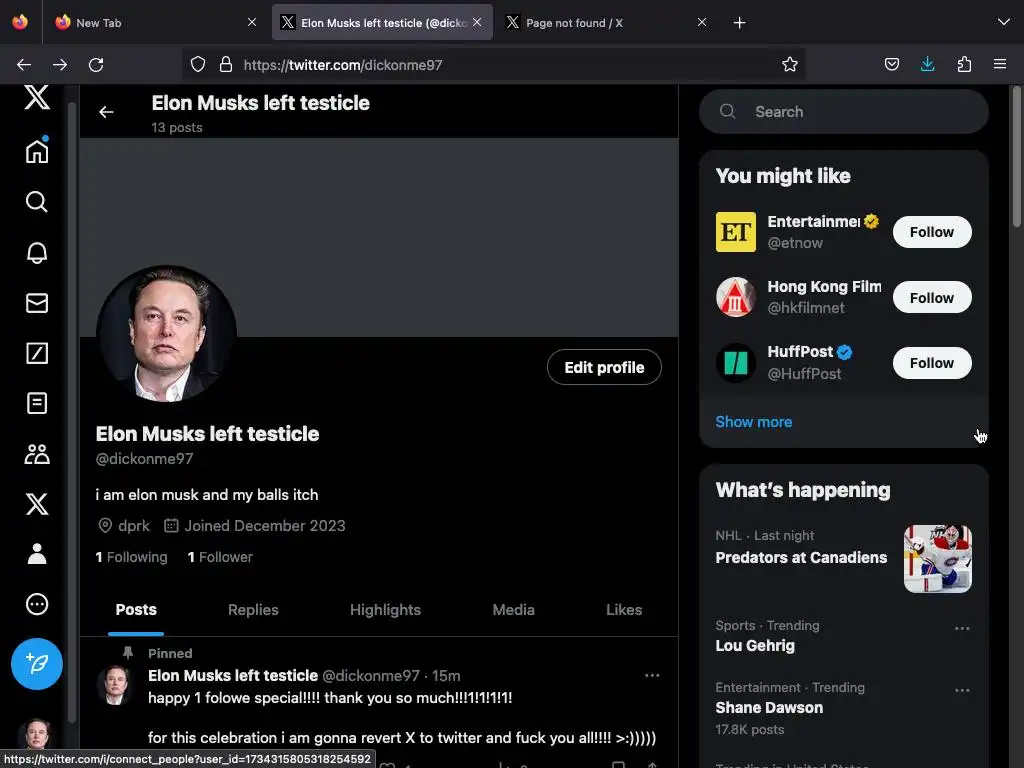Open tracking protection shield icon
Viewport: 1024px width, 768px height.
tap(197, 65)
